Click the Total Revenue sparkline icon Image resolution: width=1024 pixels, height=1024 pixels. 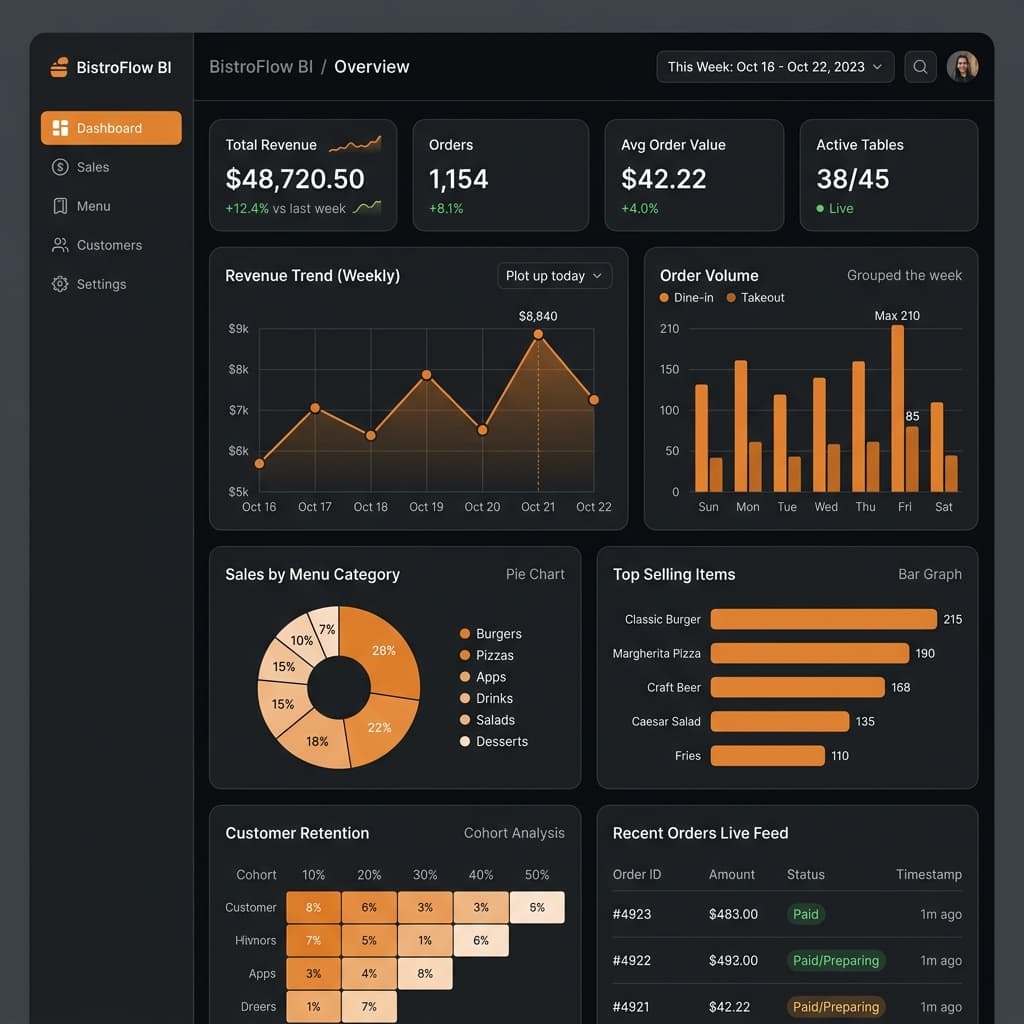coord(355,144)
